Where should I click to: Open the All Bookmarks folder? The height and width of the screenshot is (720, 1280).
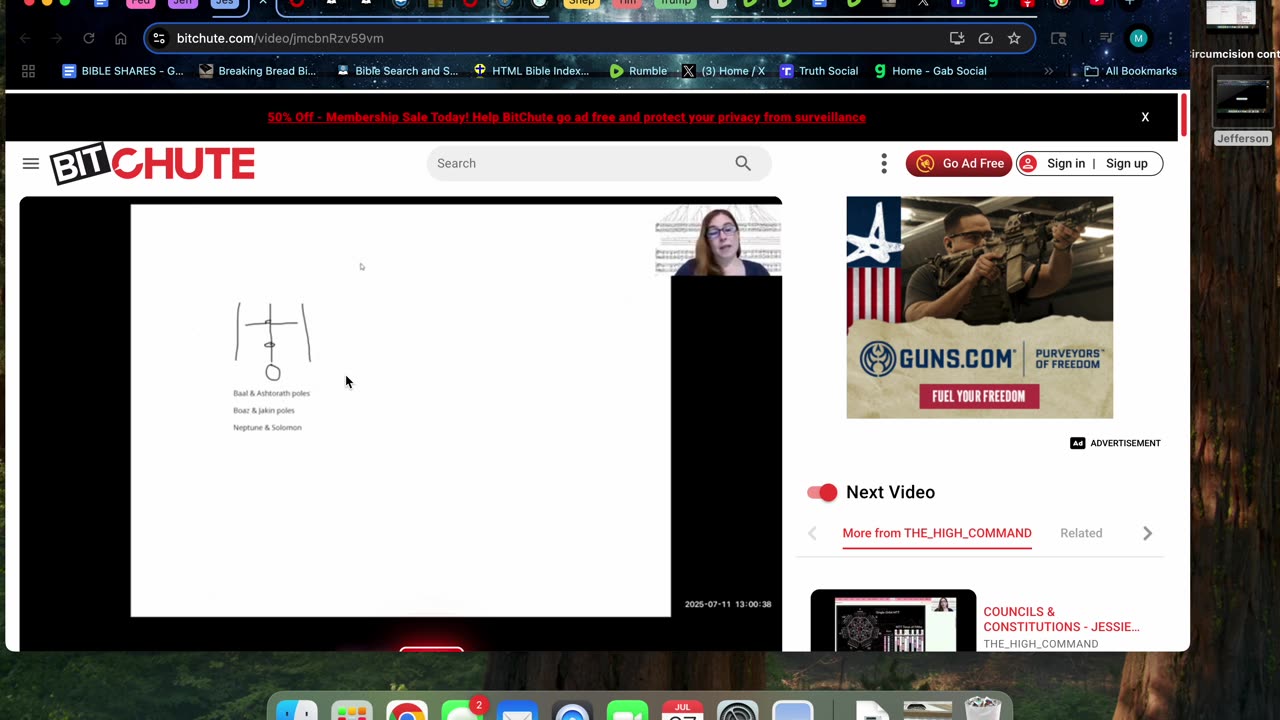pos(1131,71)
